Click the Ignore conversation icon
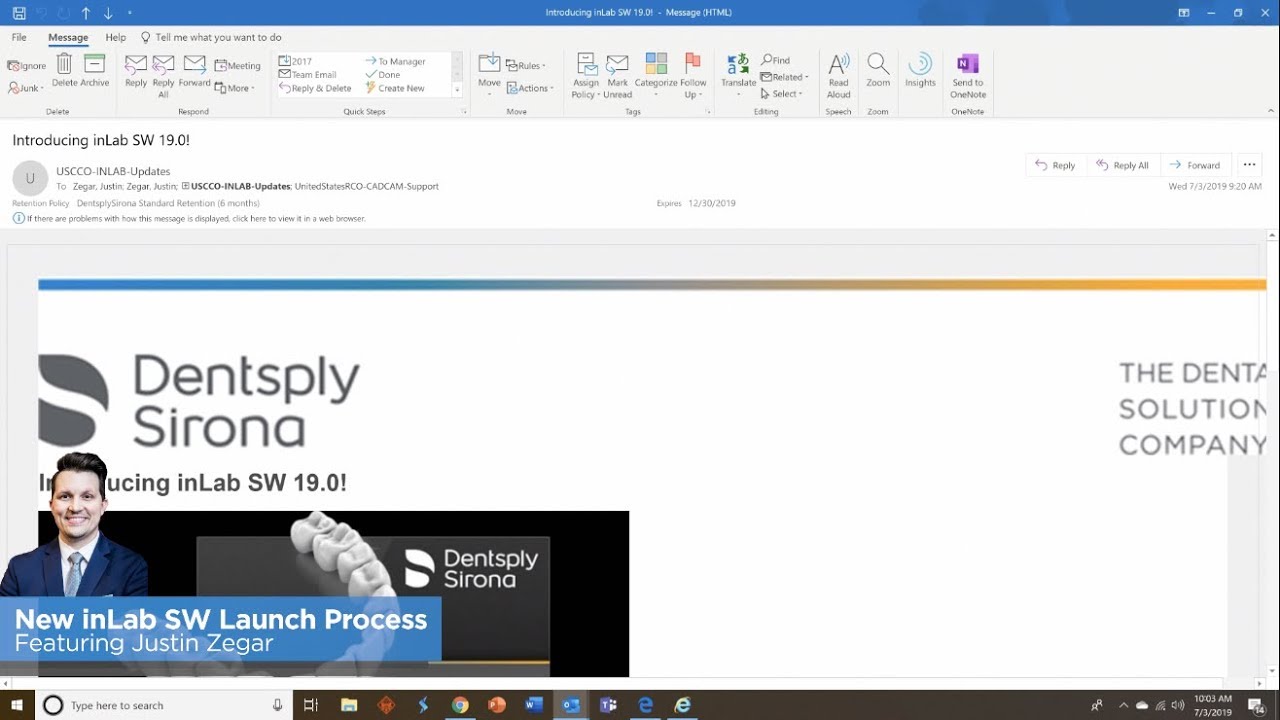Viewport: 1280px width, 720px height. click(27, 66)
